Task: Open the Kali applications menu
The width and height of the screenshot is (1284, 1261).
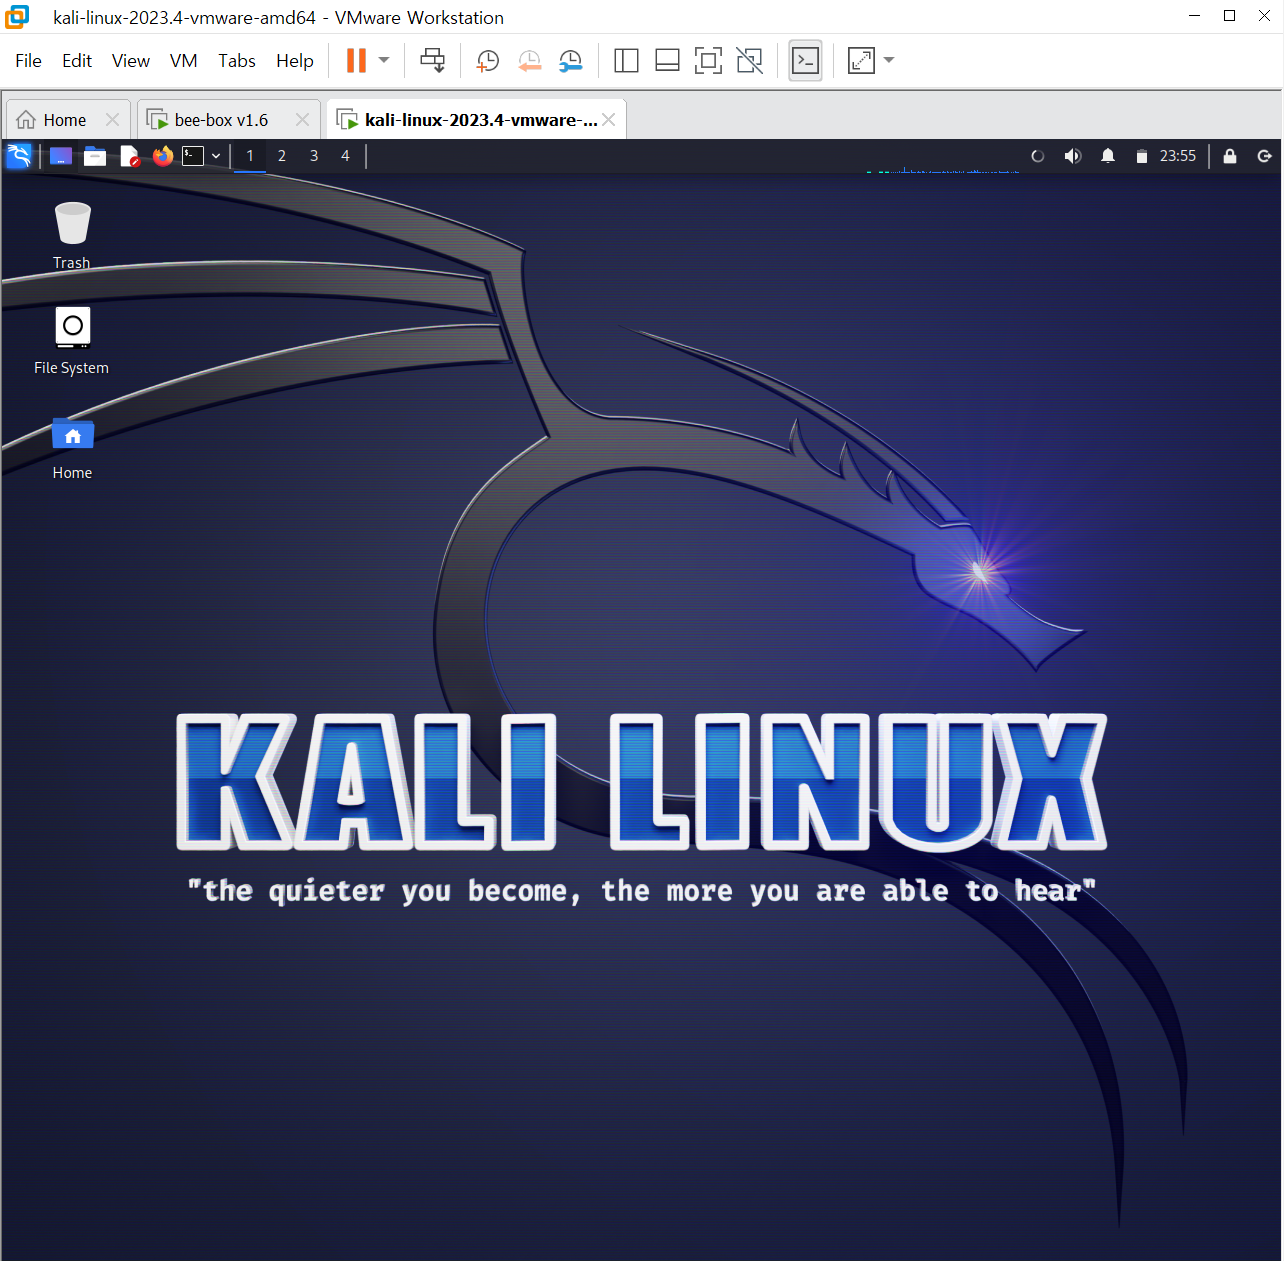Action: (19, 156)
